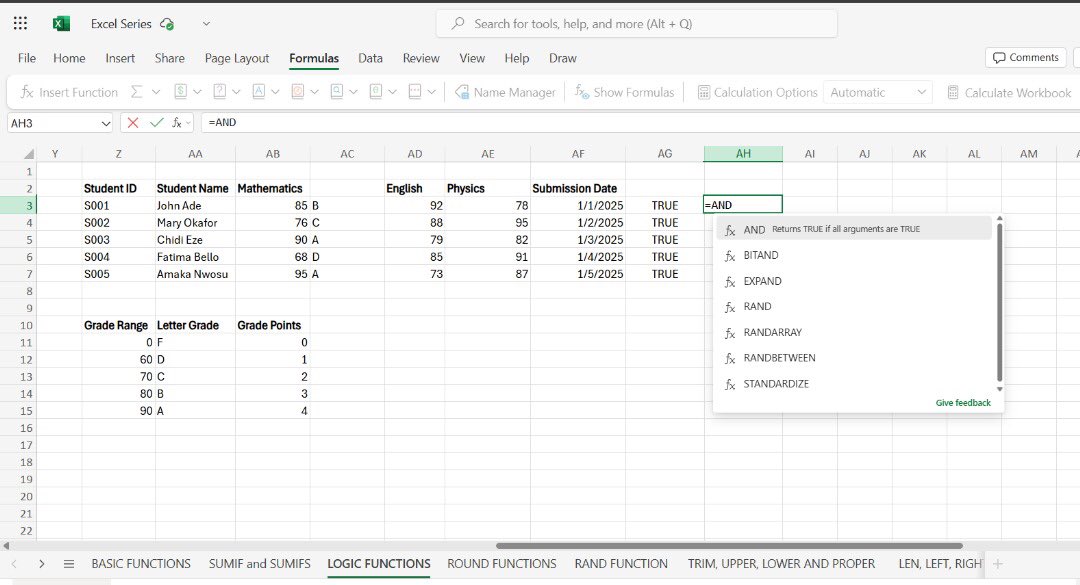Click the Give feedback link
The width and height of the screenshot is (1080, 585).
click(x=963, y=402)
